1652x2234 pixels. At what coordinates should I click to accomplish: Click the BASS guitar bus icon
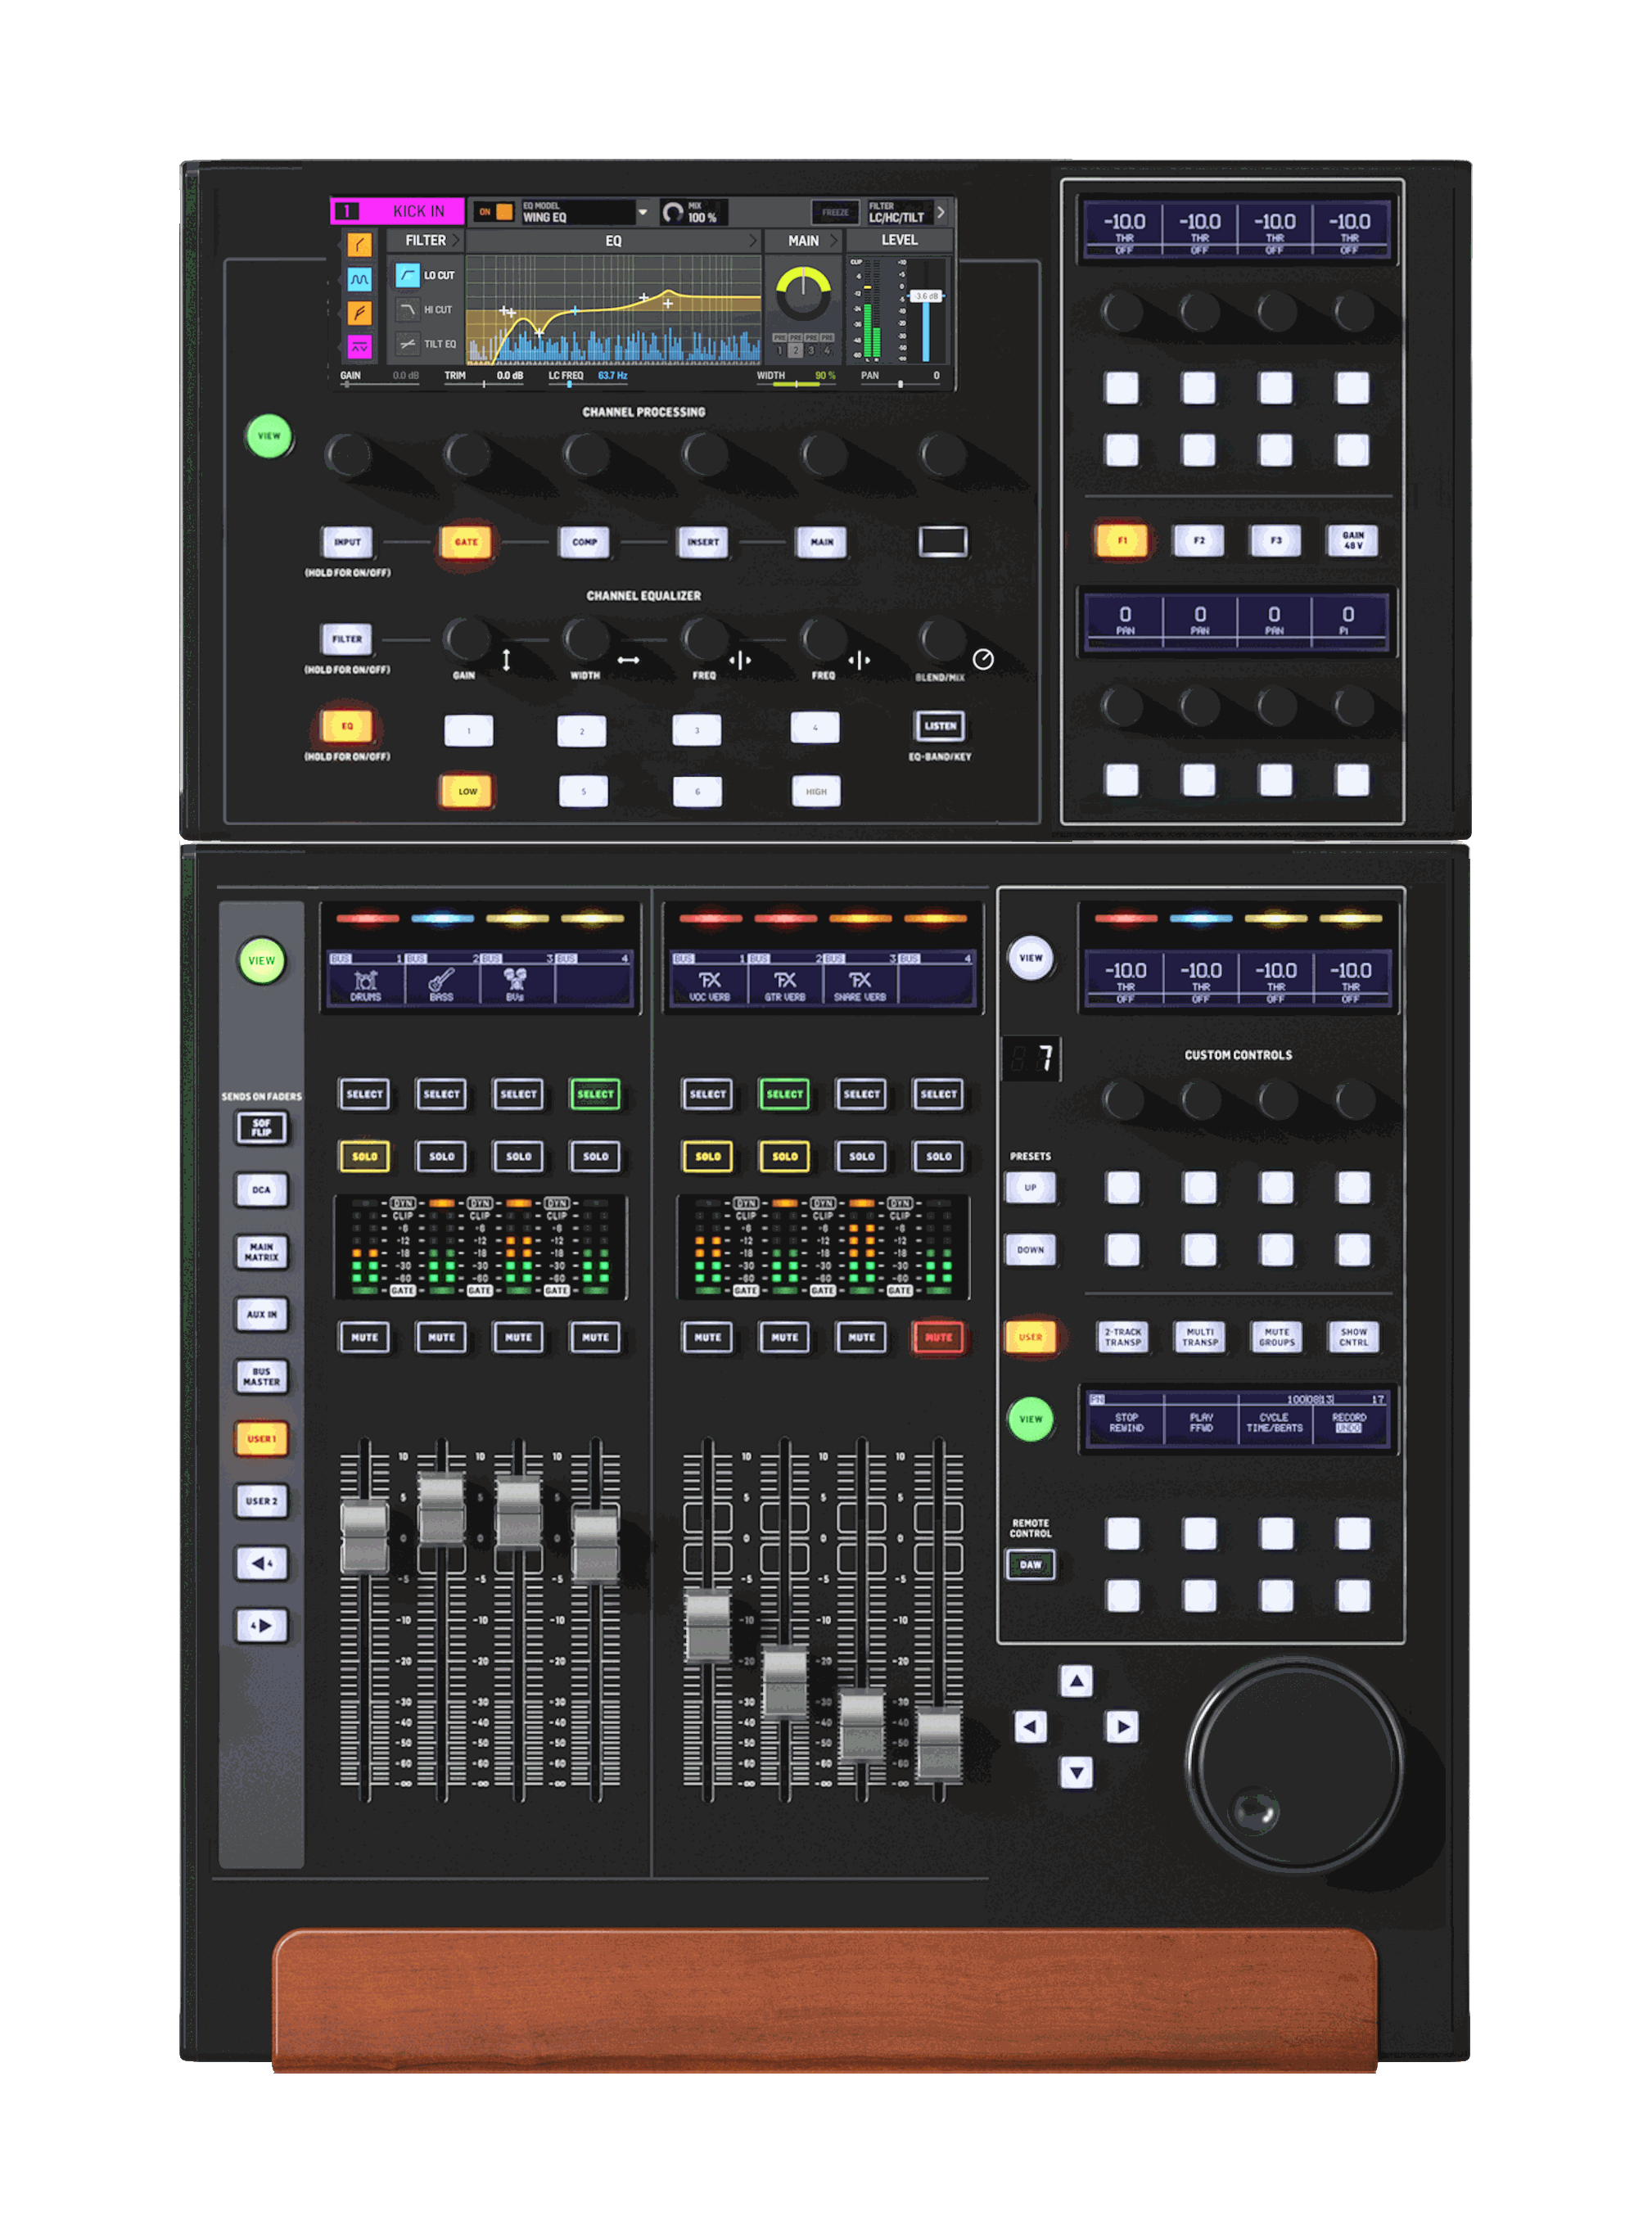tap(441, 981)
